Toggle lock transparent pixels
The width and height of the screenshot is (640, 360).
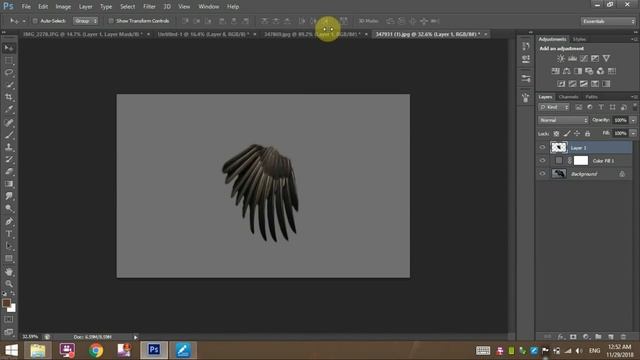[556, 133]
